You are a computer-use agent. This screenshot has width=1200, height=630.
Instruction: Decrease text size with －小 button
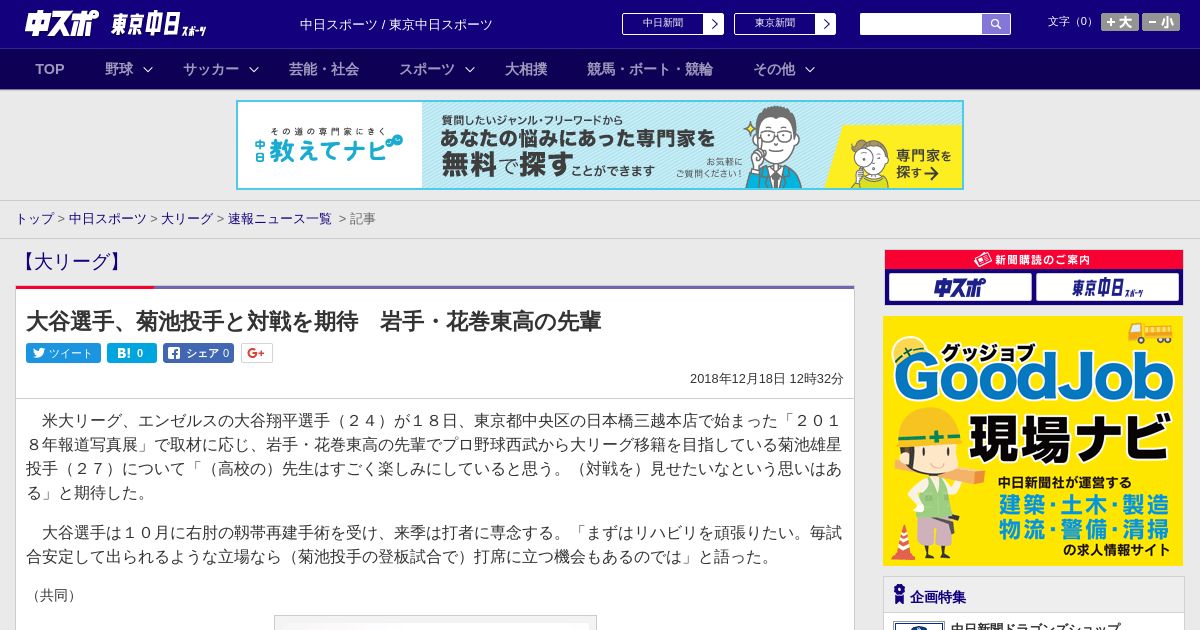tap(1161, 22)
